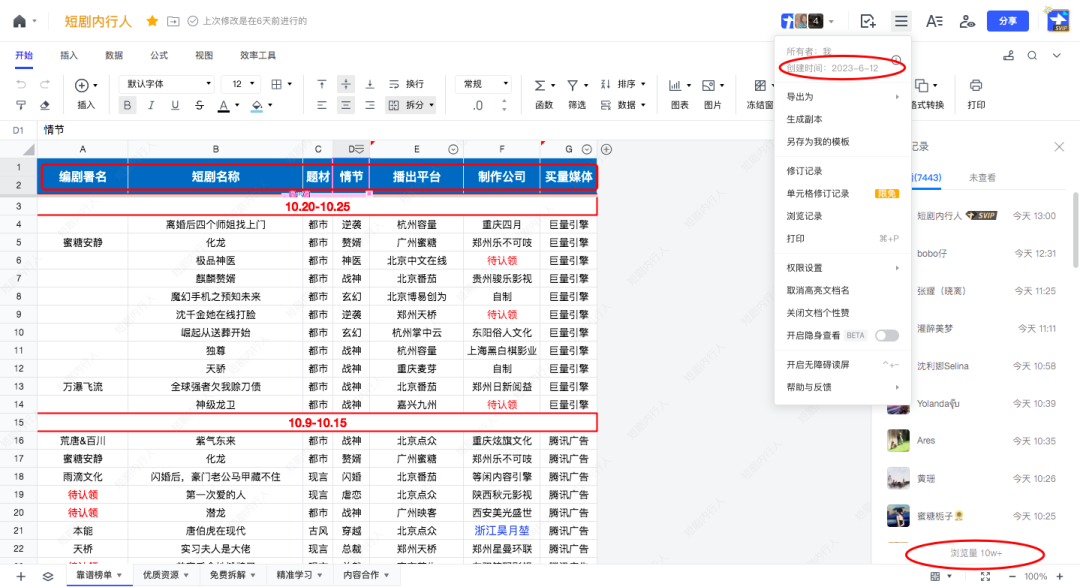
Task: Align cell content to vertical middle
Action: click(x=346, y=84)
